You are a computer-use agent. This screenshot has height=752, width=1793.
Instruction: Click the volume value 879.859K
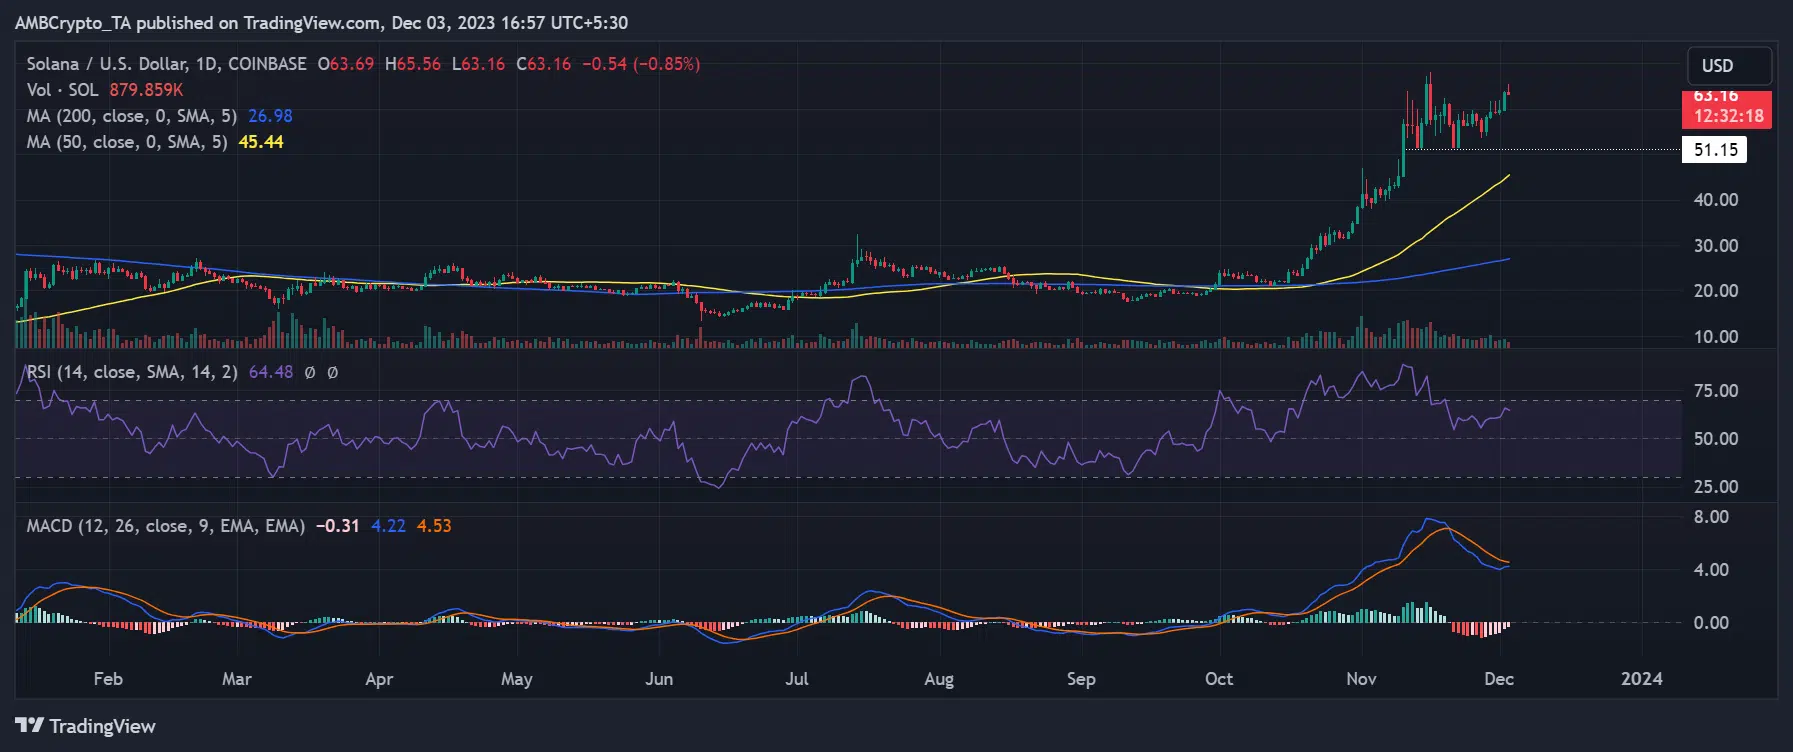click(146, 90)
